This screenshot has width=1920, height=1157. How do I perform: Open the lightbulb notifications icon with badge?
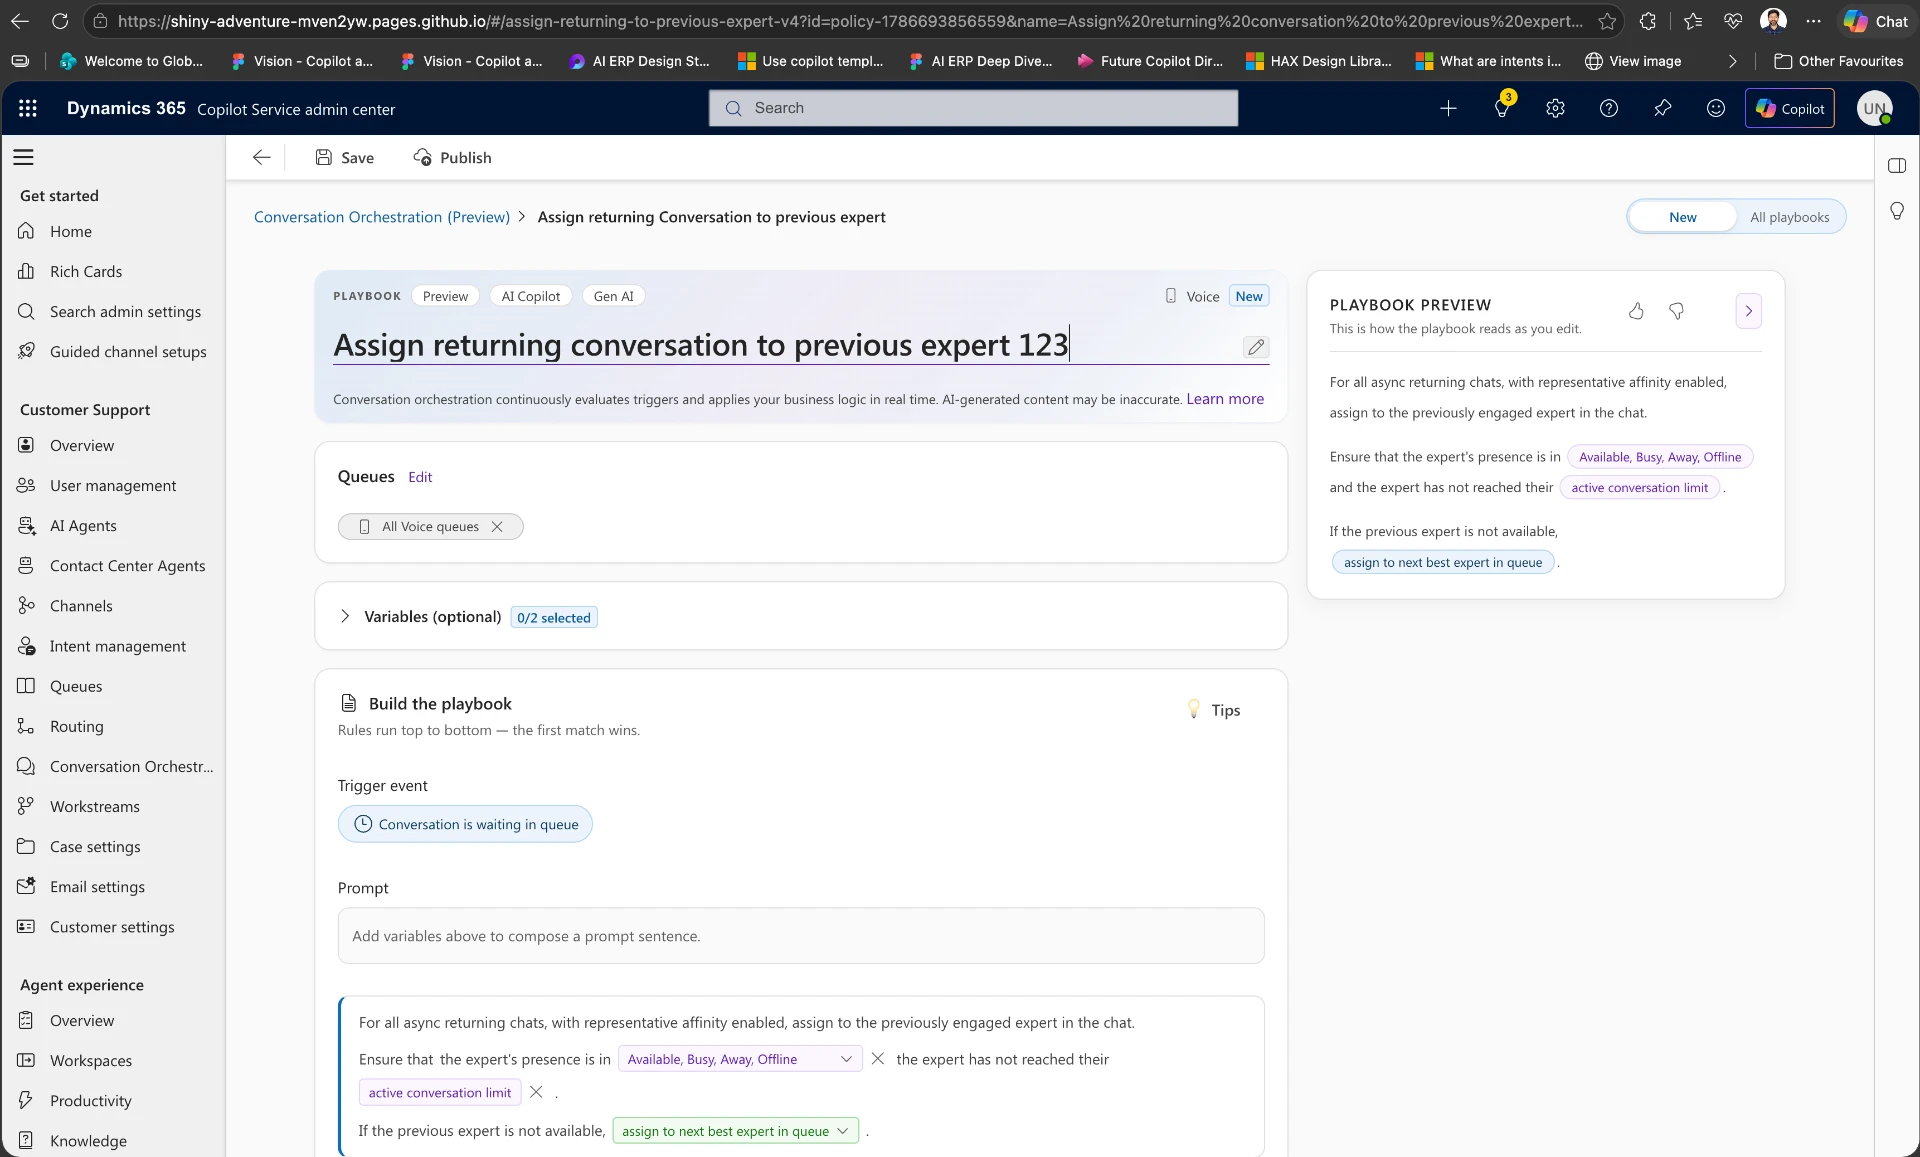point(1502,108)
